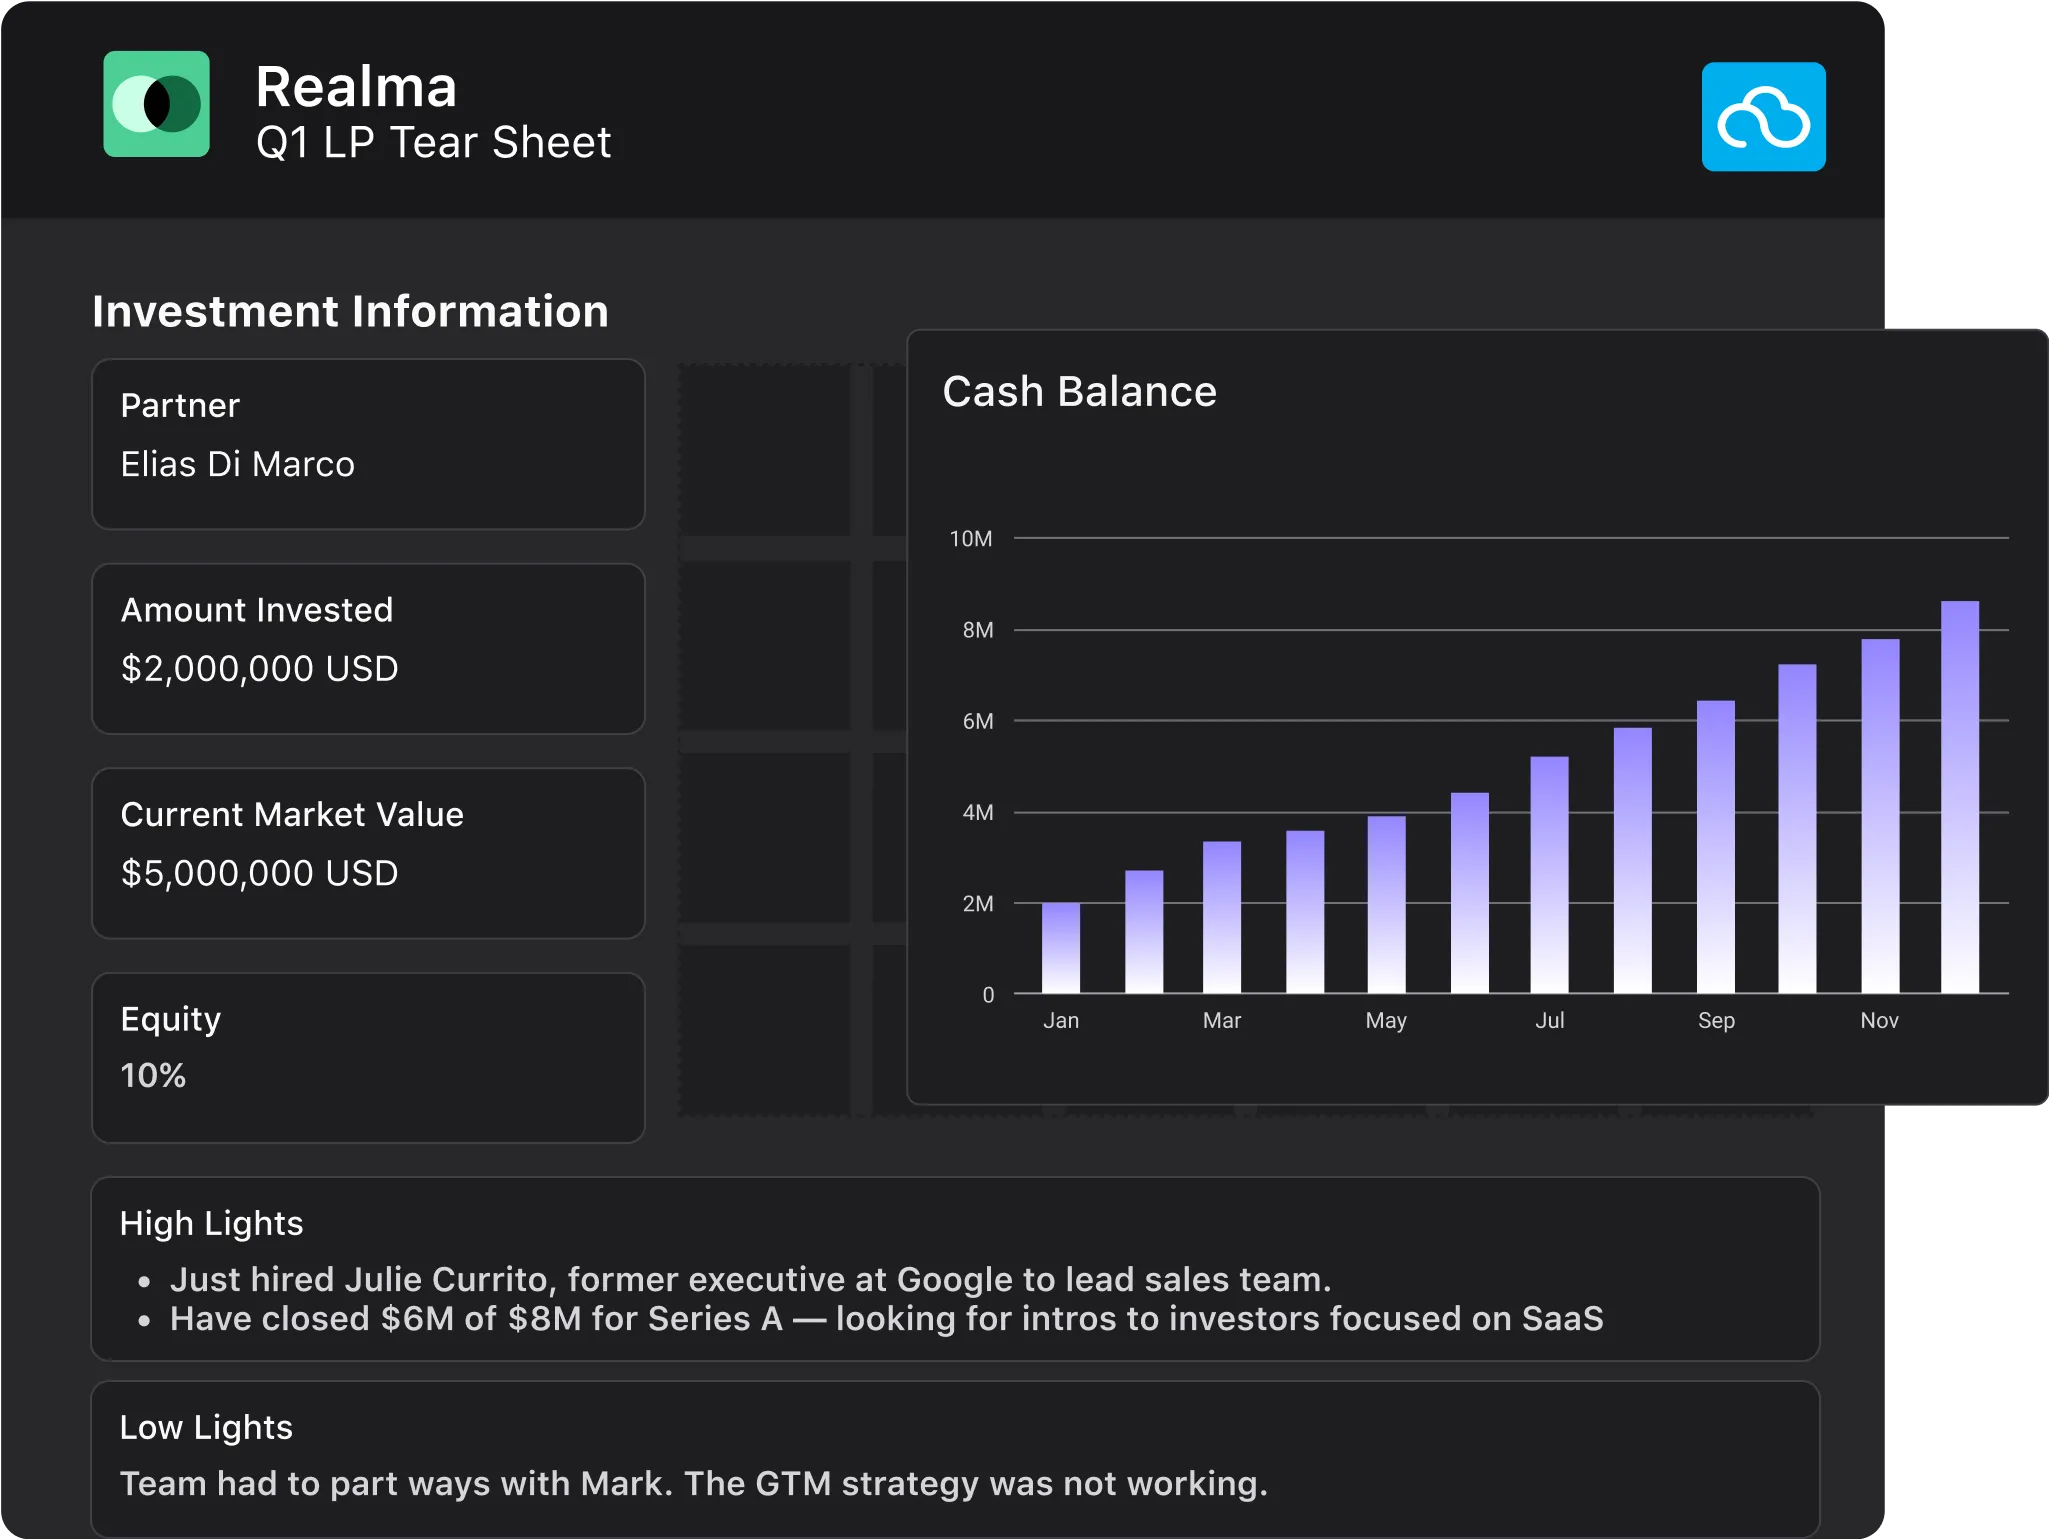Open the Partner card for Elias Di Marco
2049x1539 pixels.
368,444
